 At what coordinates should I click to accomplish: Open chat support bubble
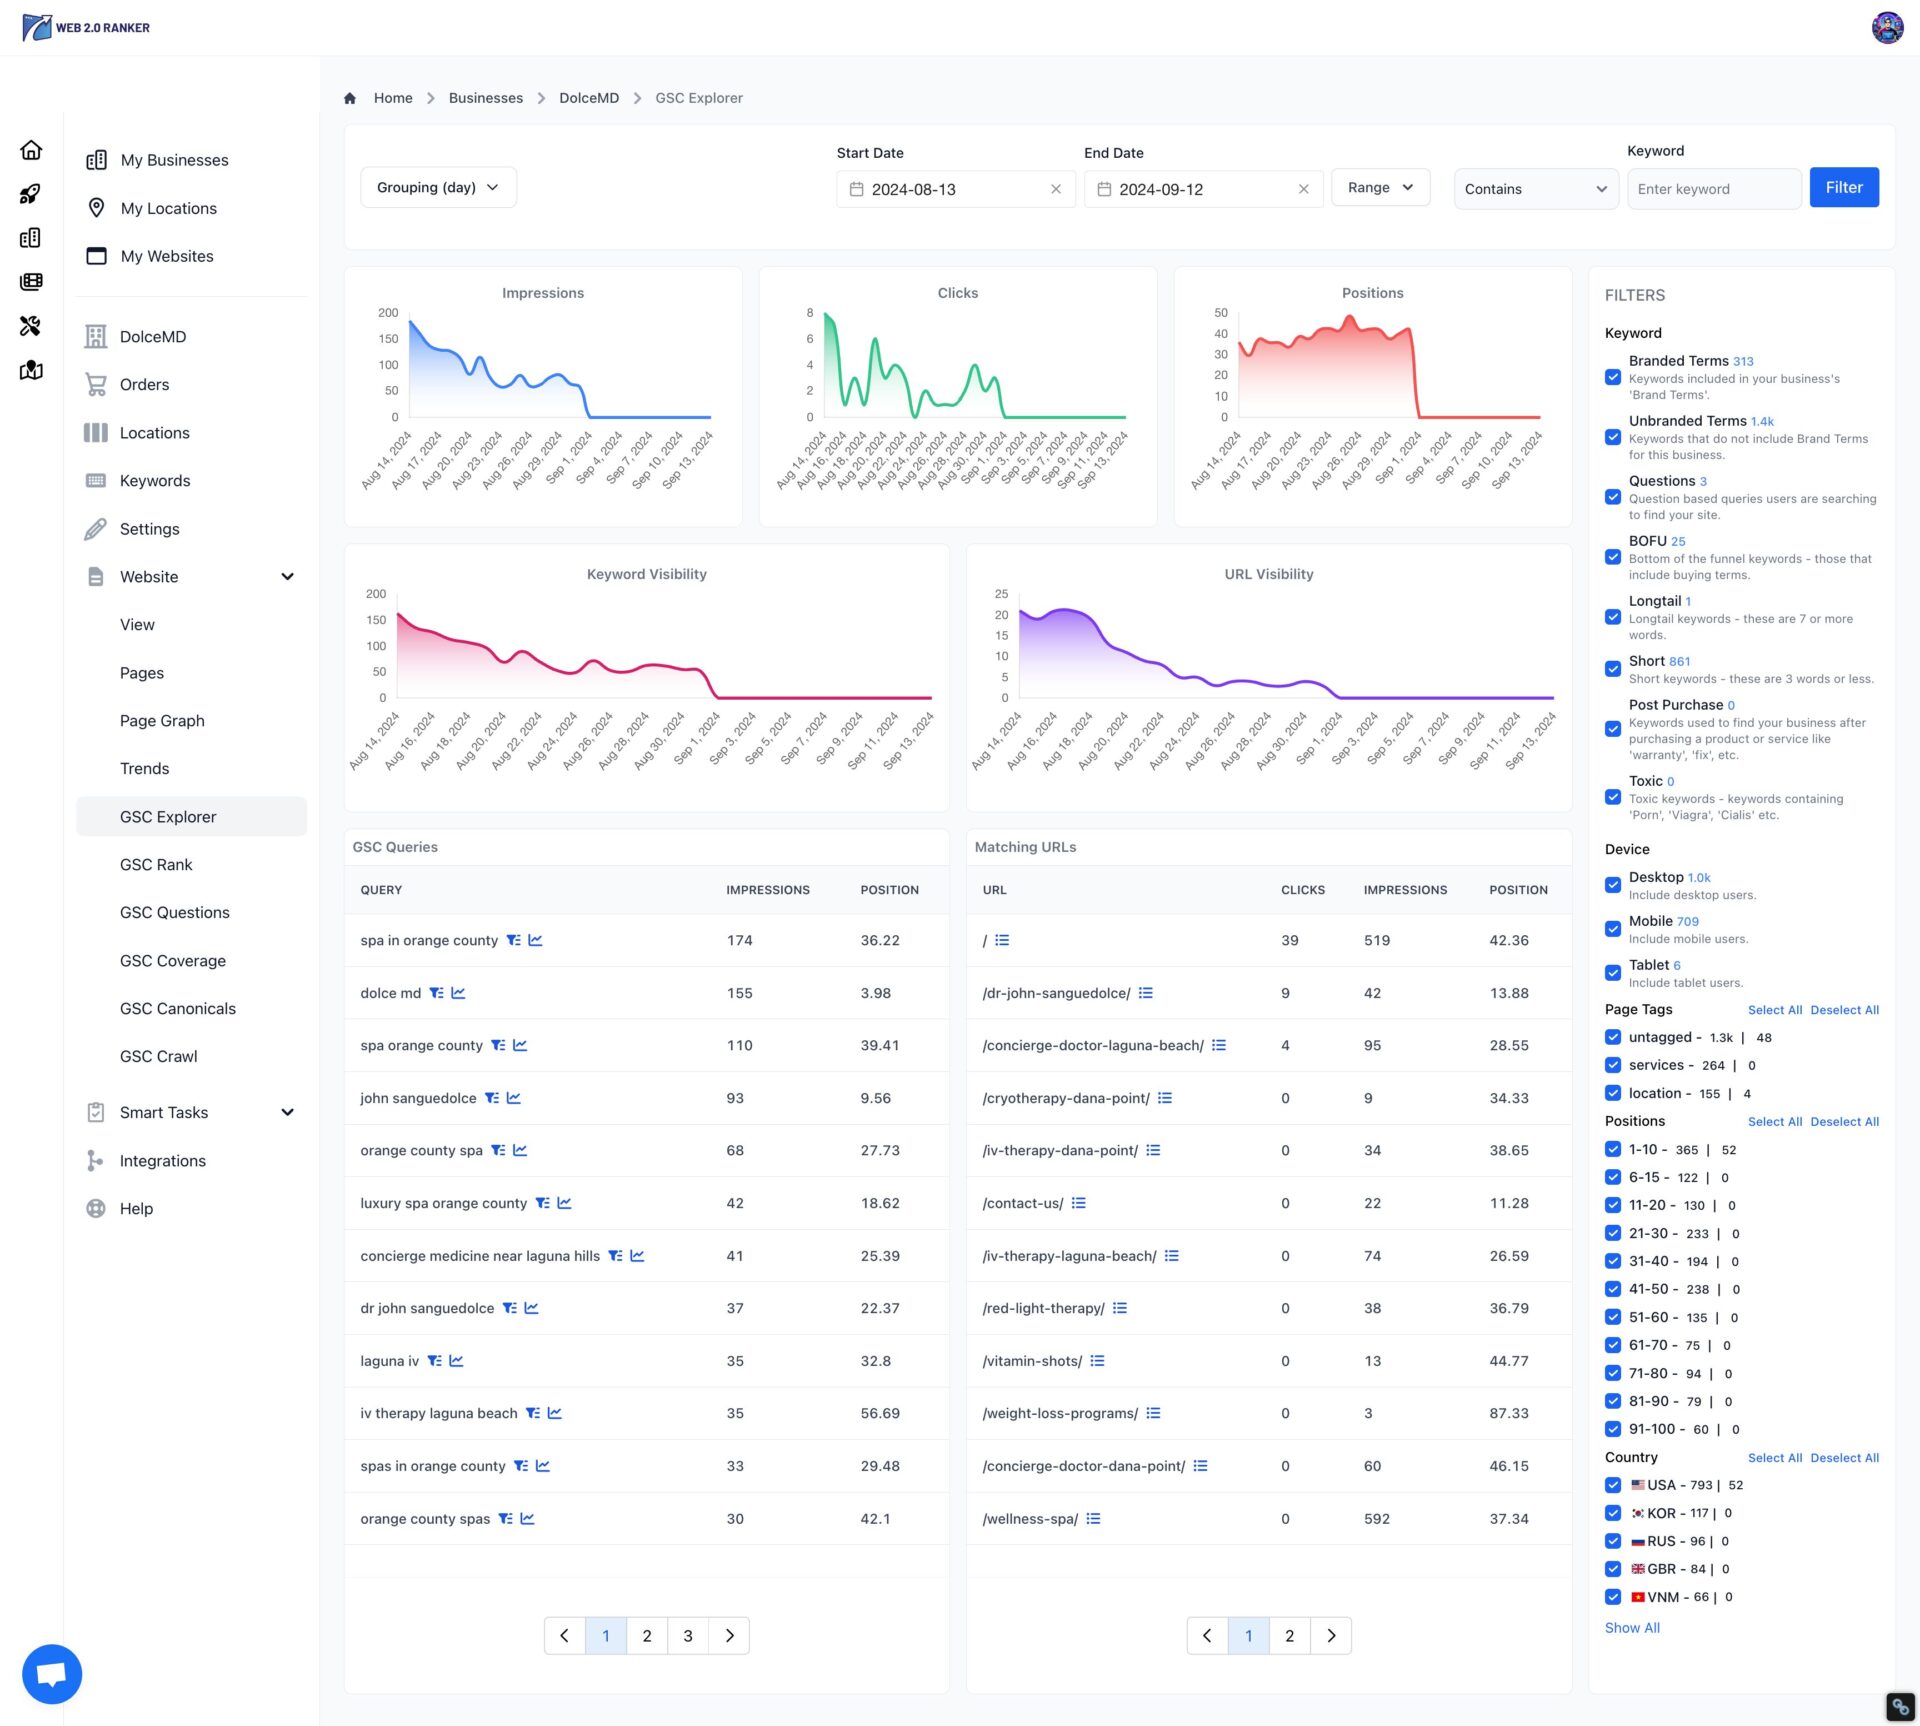(x=52, y=1673)
